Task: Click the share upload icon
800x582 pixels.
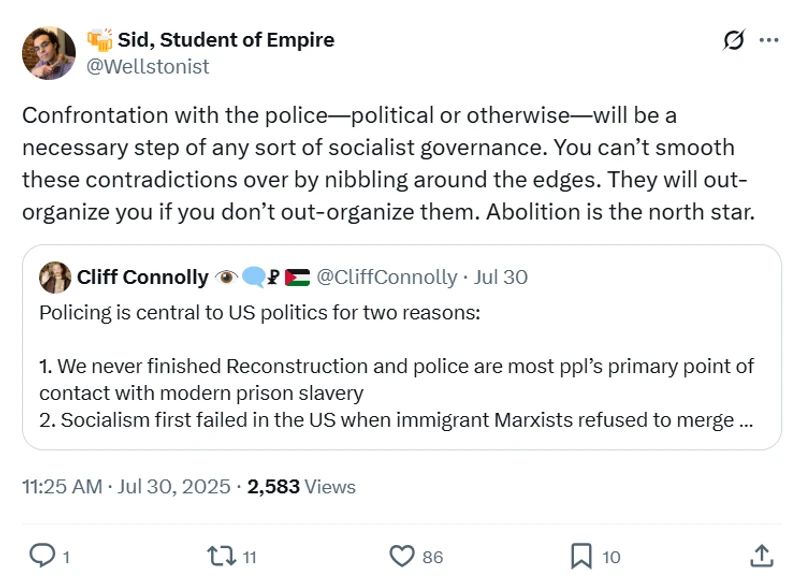Action: point(760,555)
